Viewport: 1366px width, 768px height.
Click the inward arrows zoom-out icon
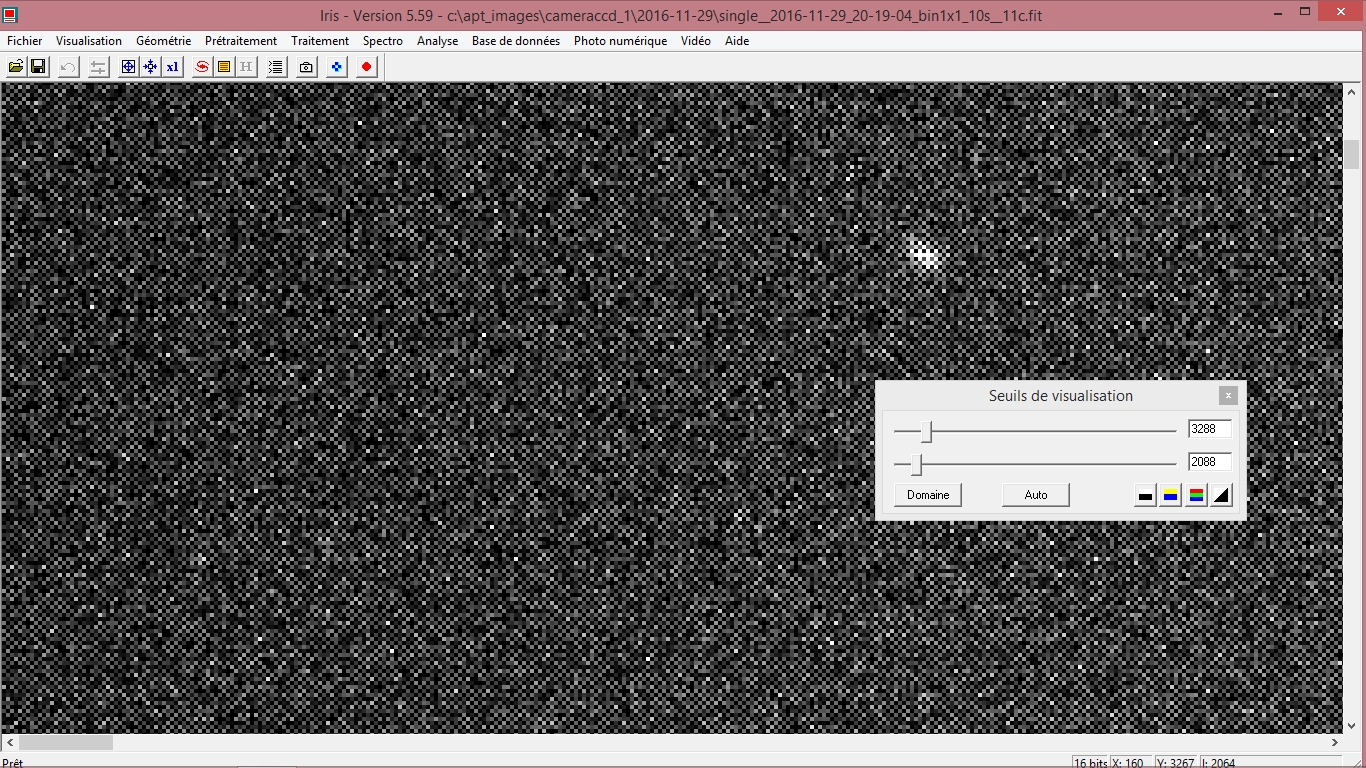coord(150,67)
